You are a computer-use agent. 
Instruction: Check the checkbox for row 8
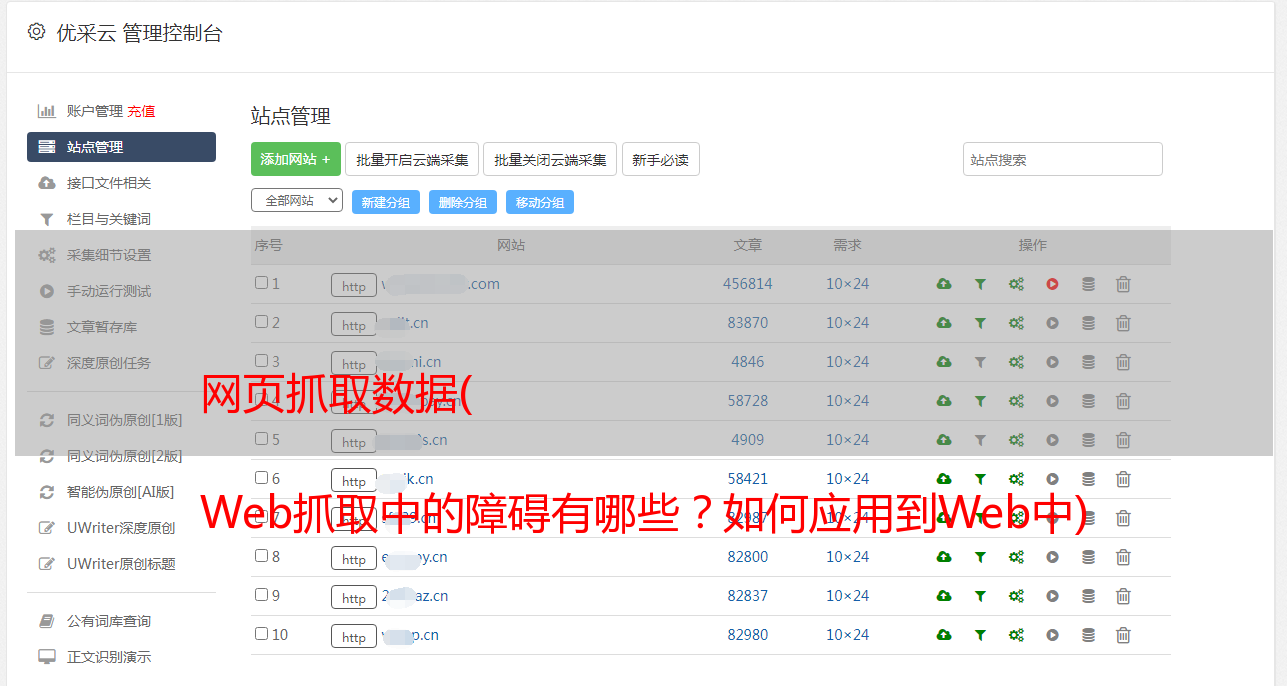coord(261,556)
